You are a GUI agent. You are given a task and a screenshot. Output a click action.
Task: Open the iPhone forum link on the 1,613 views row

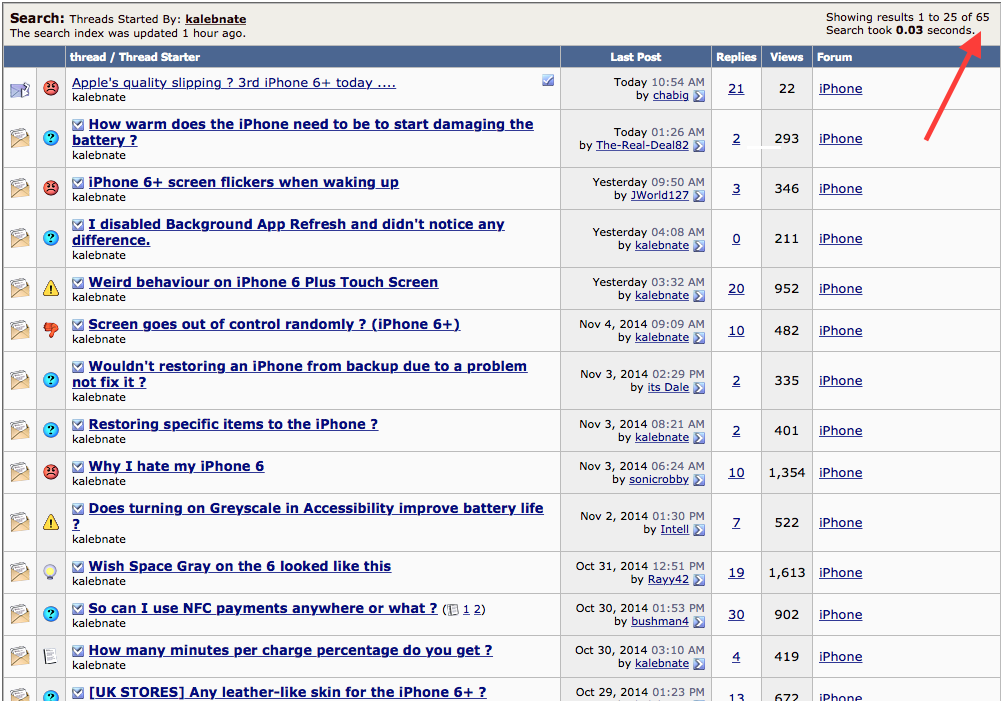[840, 573]
